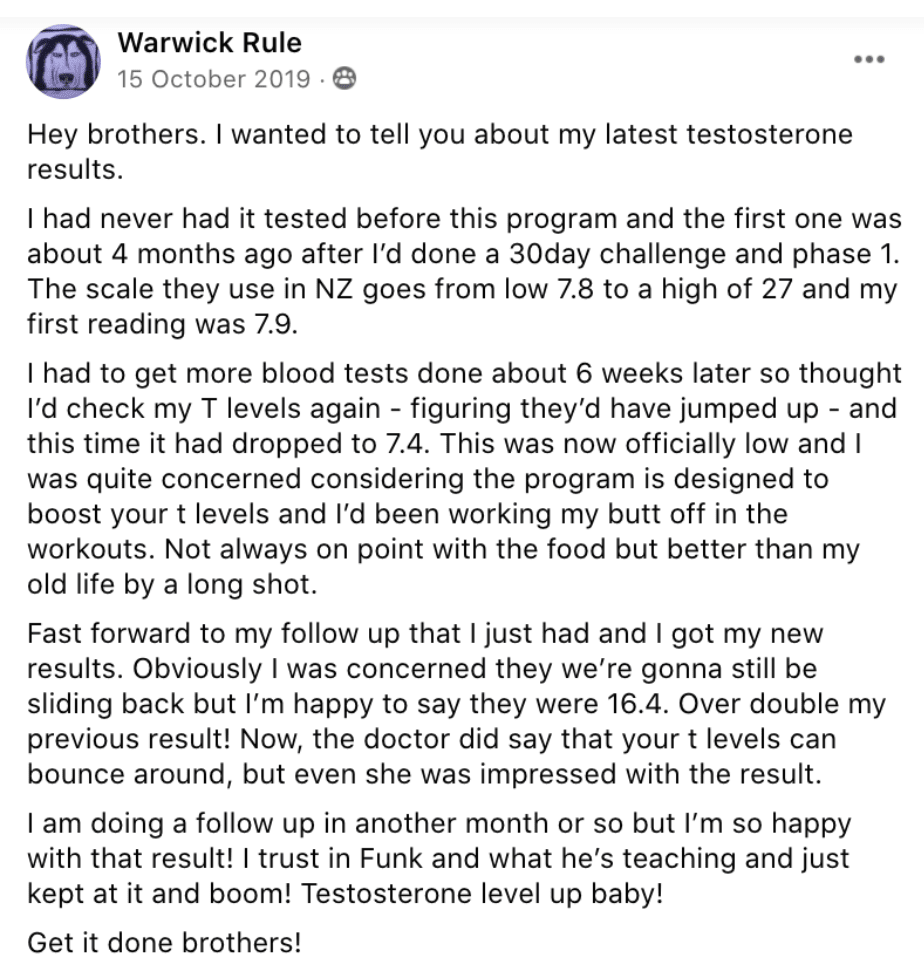The image size is (924, 980).
Task: Click the name "Funk" in the post
Action: point(391,858)
